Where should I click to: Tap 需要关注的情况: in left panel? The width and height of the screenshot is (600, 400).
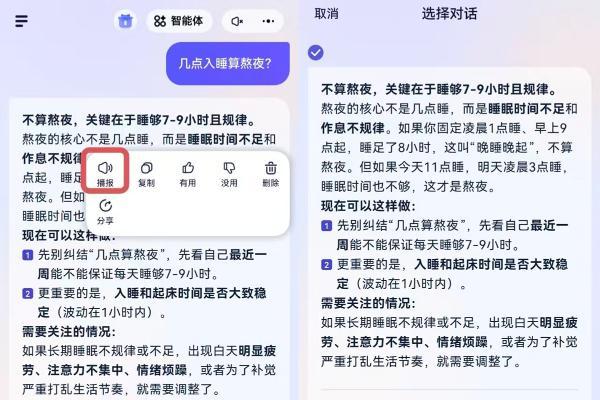click(x=69, y=331)
